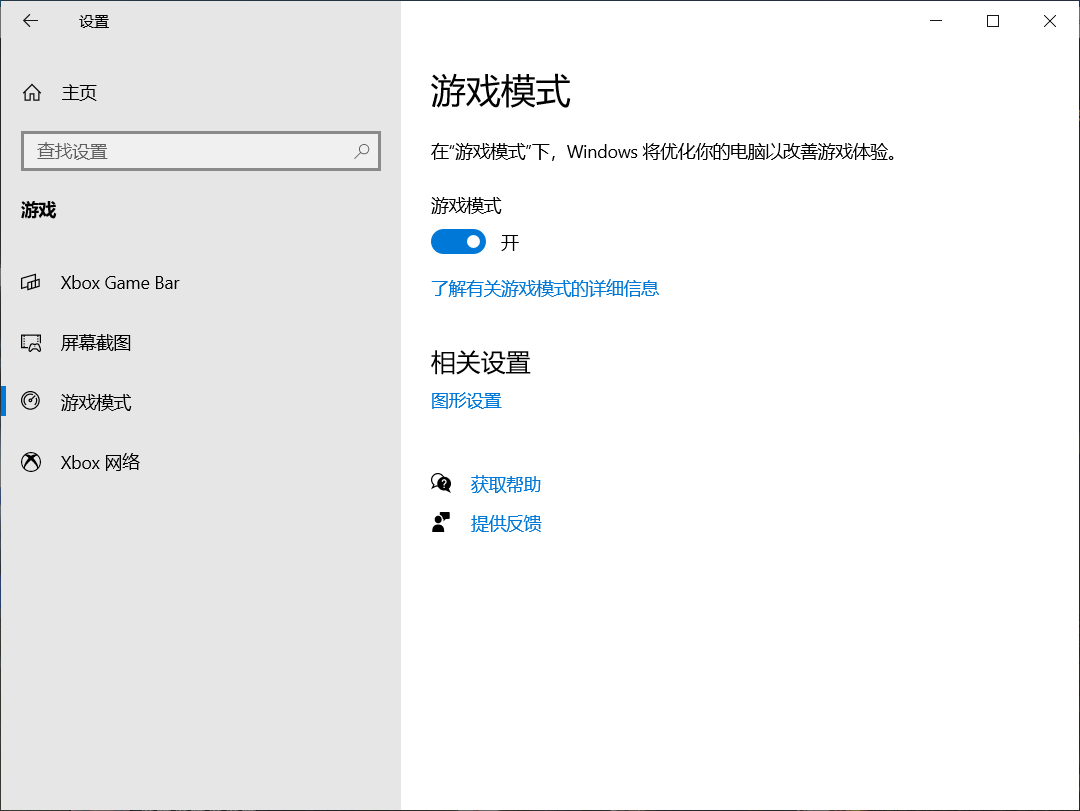Click the 屏幕截图 capture icon
Image resolution: width=1080 pixels, height=811 pixels.
(x=31, y=342)
